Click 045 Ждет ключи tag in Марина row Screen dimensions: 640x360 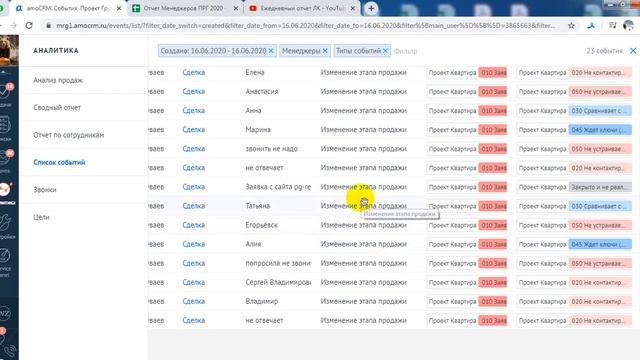(600, 130)
